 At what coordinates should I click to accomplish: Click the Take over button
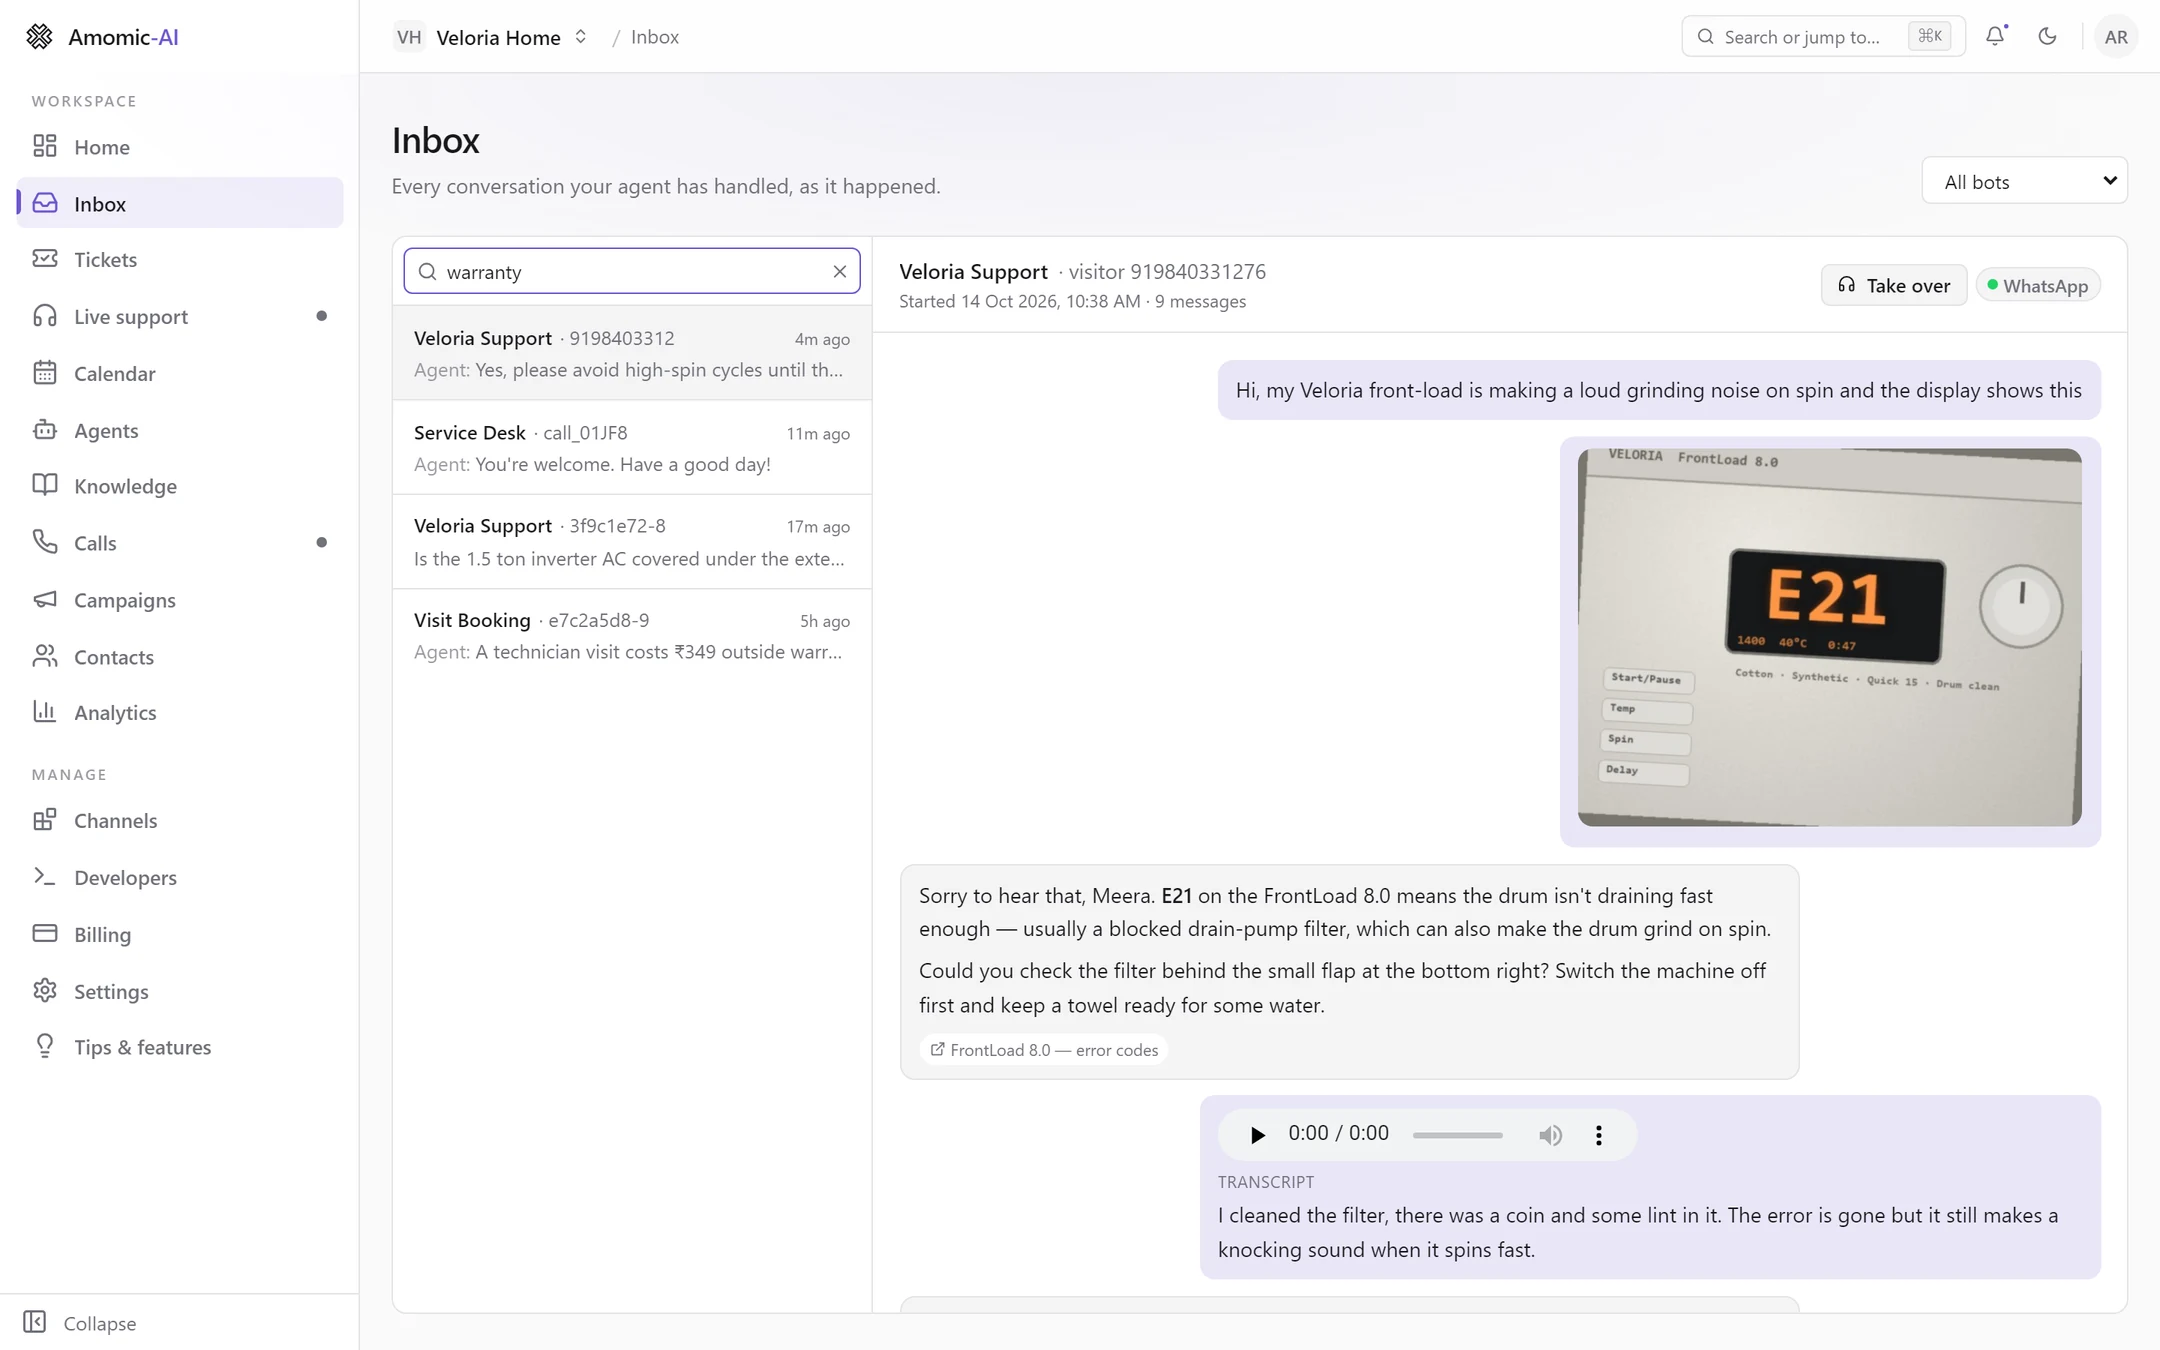coord(1893,286)
